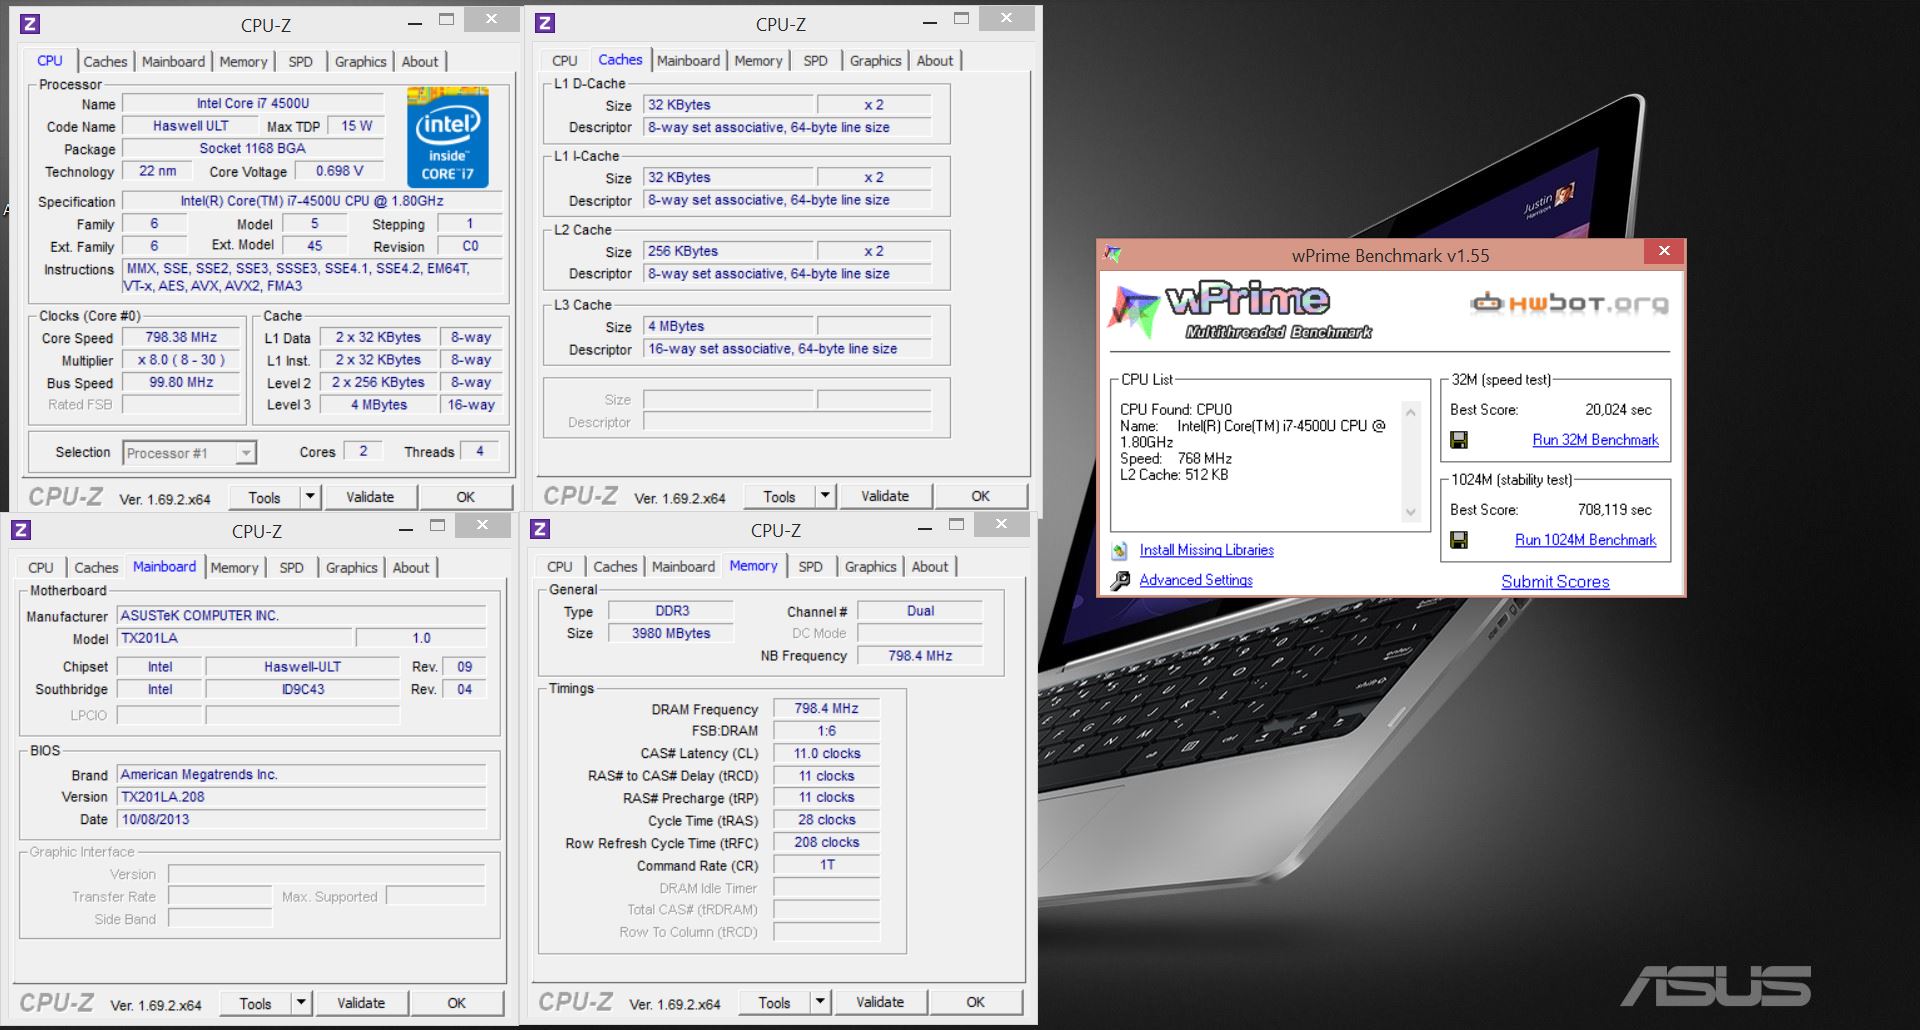Click the Core Speed 798.38 MHz value
The image size is (1920, 1030).
click(x=181, y=337)
